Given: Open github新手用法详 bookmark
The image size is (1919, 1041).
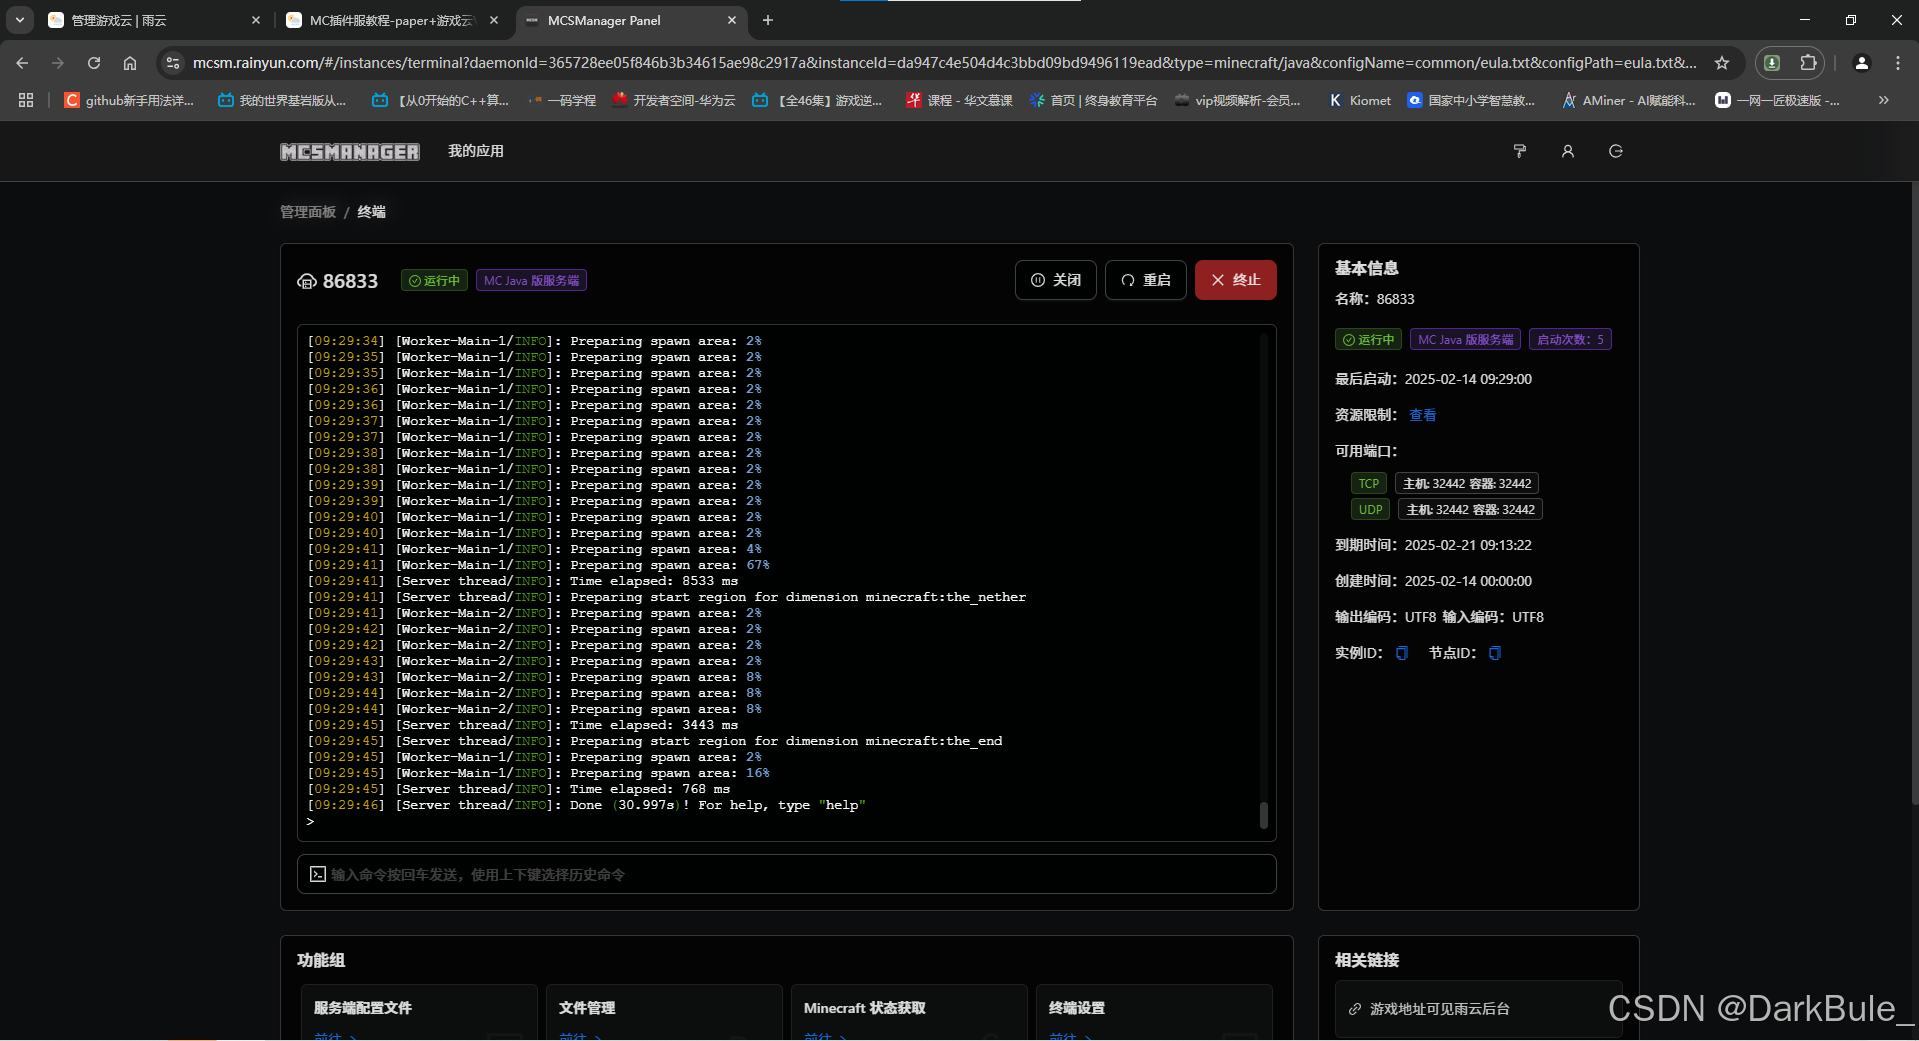Looking at the screenshot, I should [129, 100].
